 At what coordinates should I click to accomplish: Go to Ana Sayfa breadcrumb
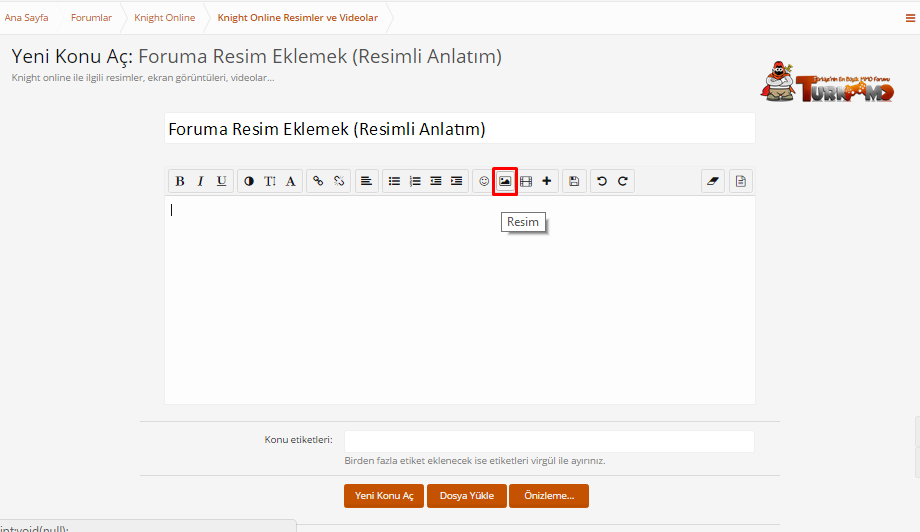tap(26, 18)
